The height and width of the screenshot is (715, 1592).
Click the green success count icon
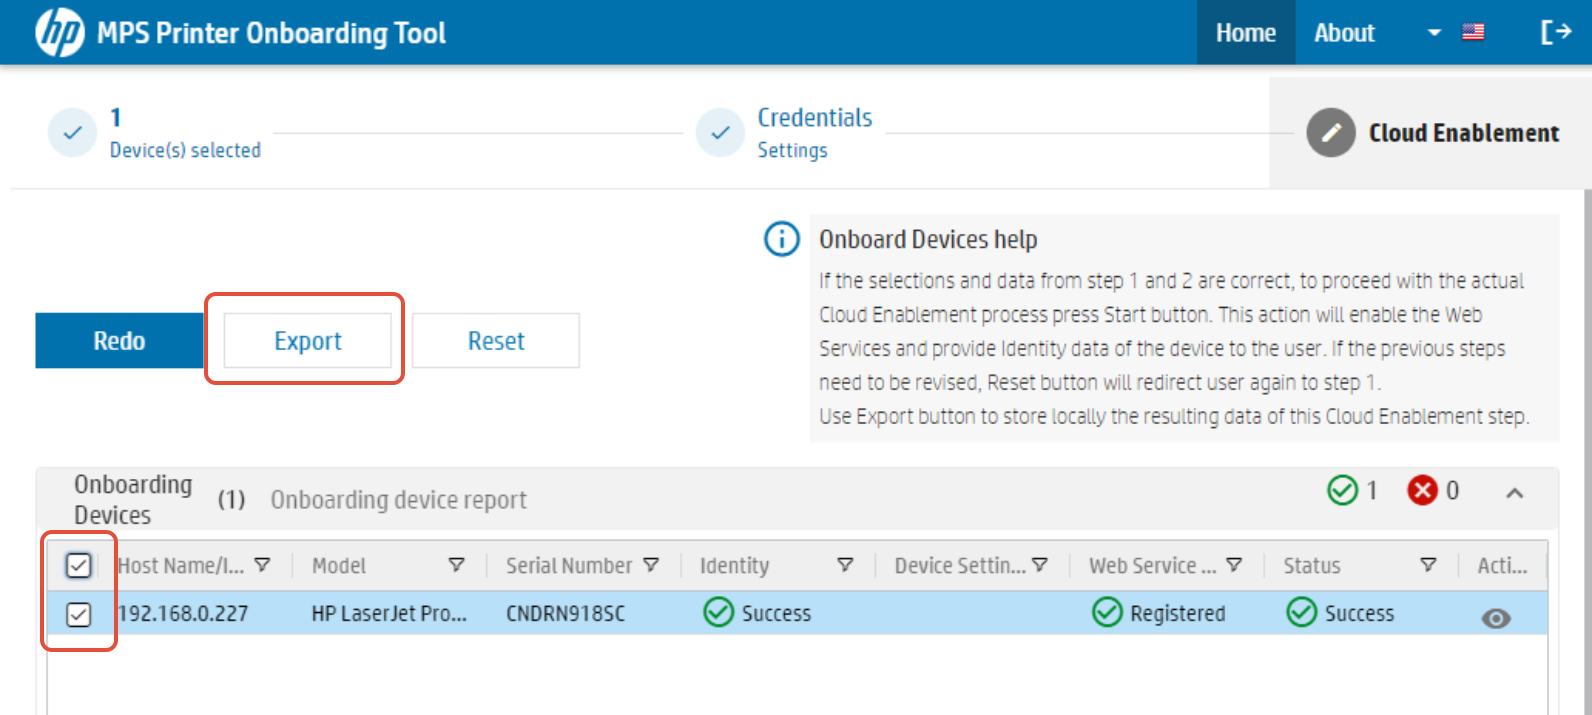click(1342, 490)
